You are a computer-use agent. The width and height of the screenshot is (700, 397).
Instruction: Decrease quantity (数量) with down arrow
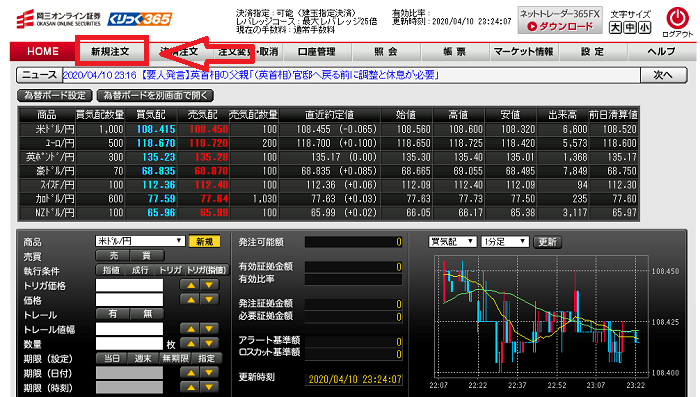coord(209,343)
